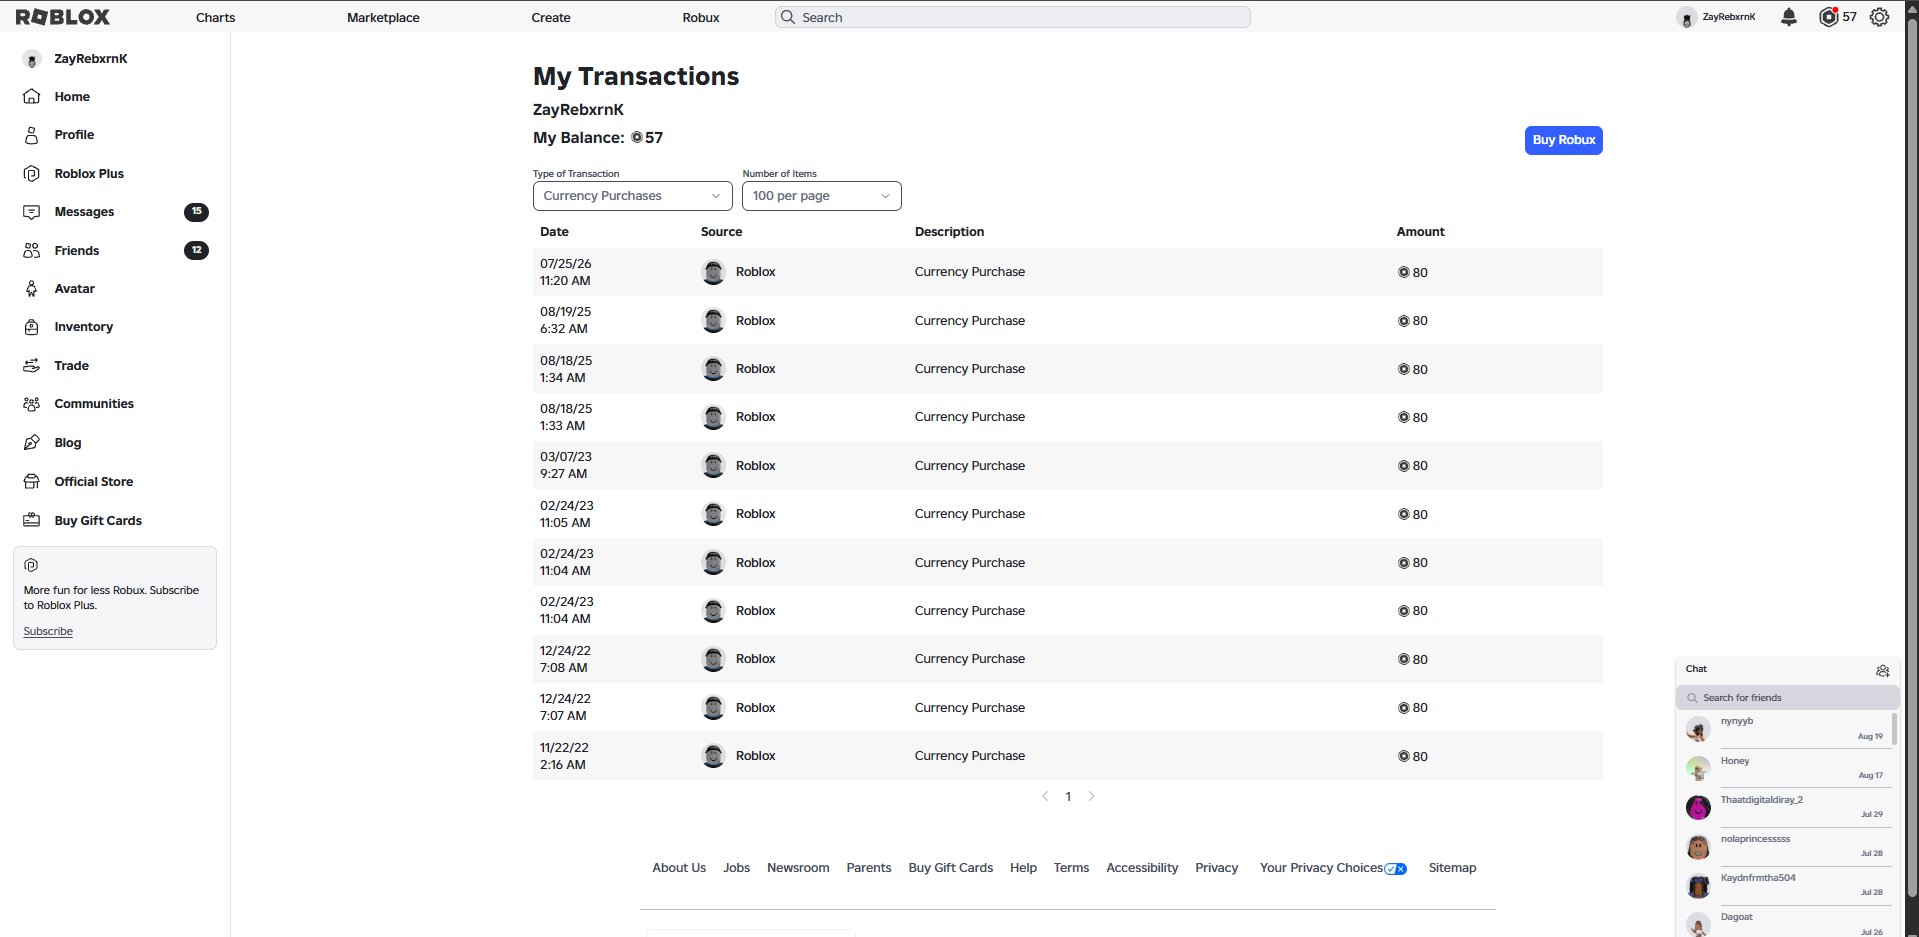Click the Inventory bag icon
1919x937 pixels.
(x=32, y=327)
